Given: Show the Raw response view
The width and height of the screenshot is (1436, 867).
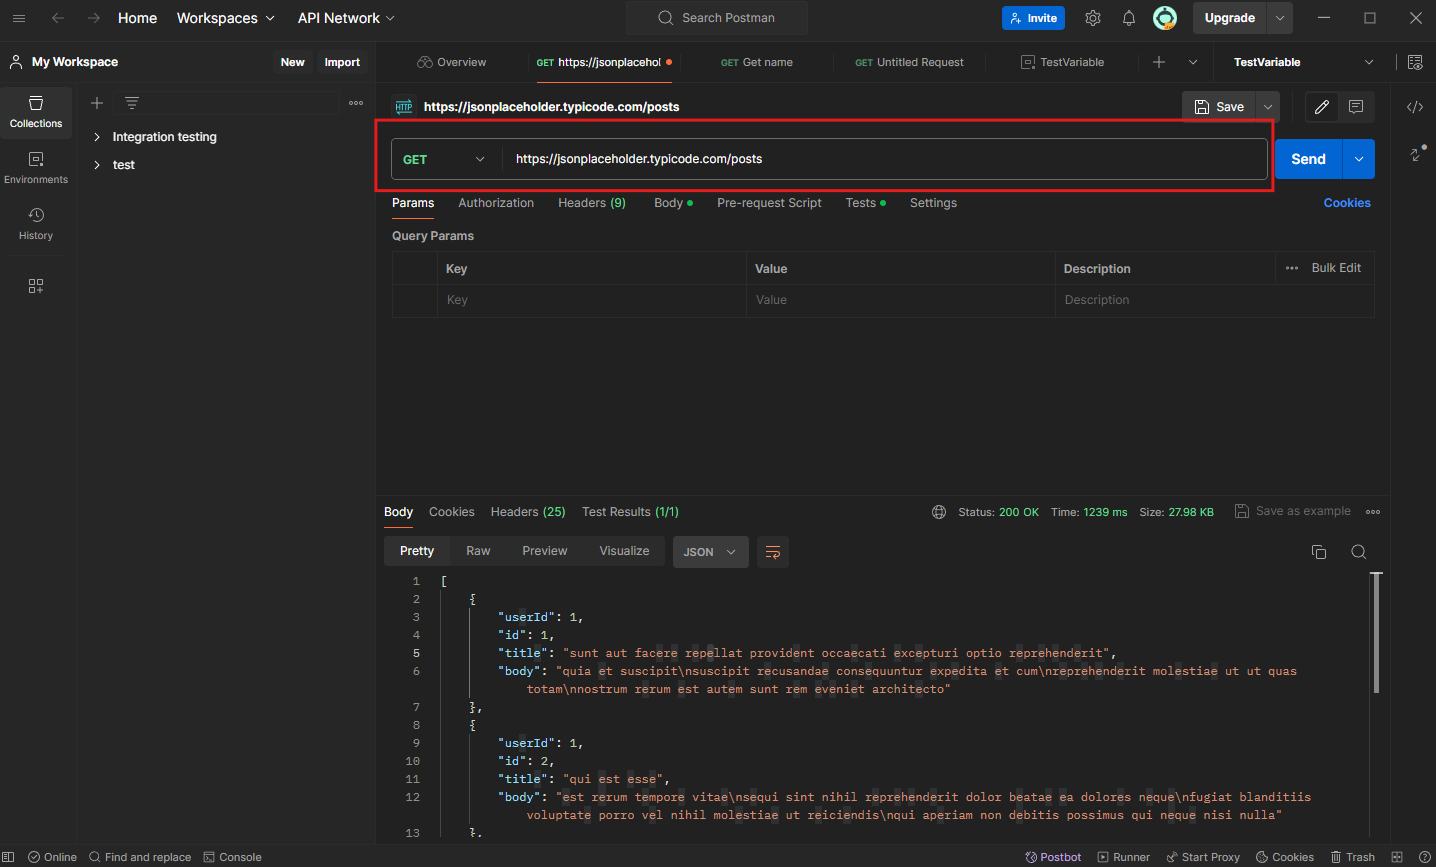Looking at the screenshot, I should click(x=478, y=551).
